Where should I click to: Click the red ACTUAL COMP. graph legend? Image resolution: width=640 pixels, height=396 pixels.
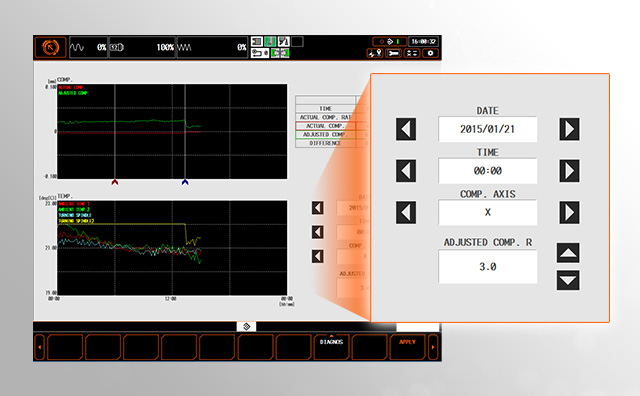71,87
